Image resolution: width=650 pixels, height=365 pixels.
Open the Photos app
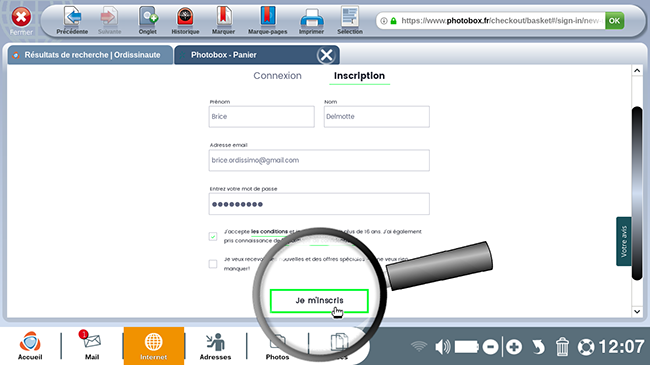(x=277, y=346)
